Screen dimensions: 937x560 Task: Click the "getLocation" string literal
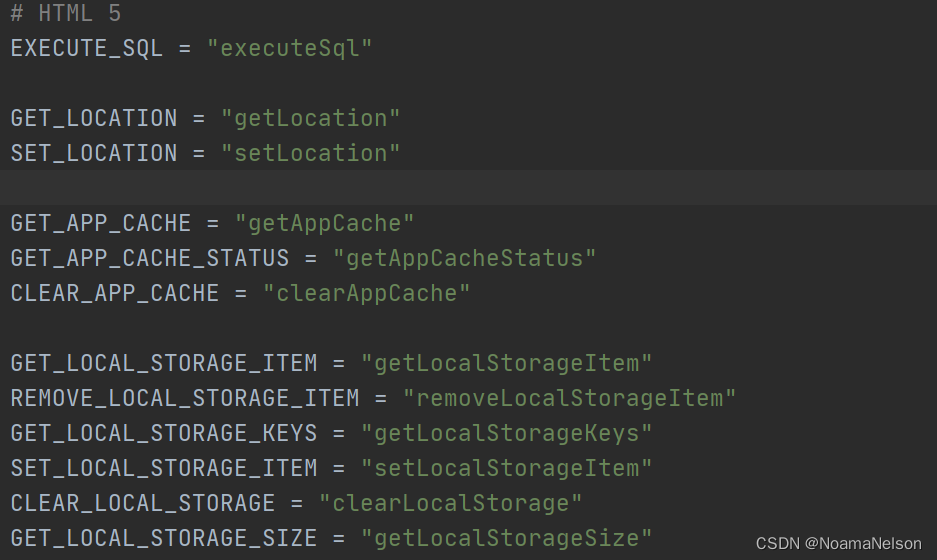310,118
